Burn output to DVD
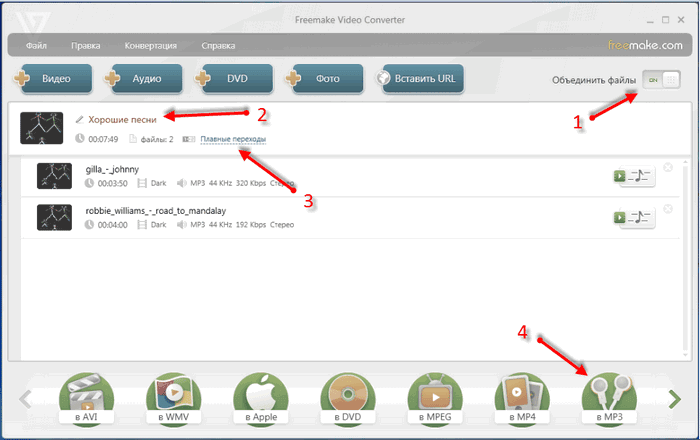700x440 pixels. (348, 398)
